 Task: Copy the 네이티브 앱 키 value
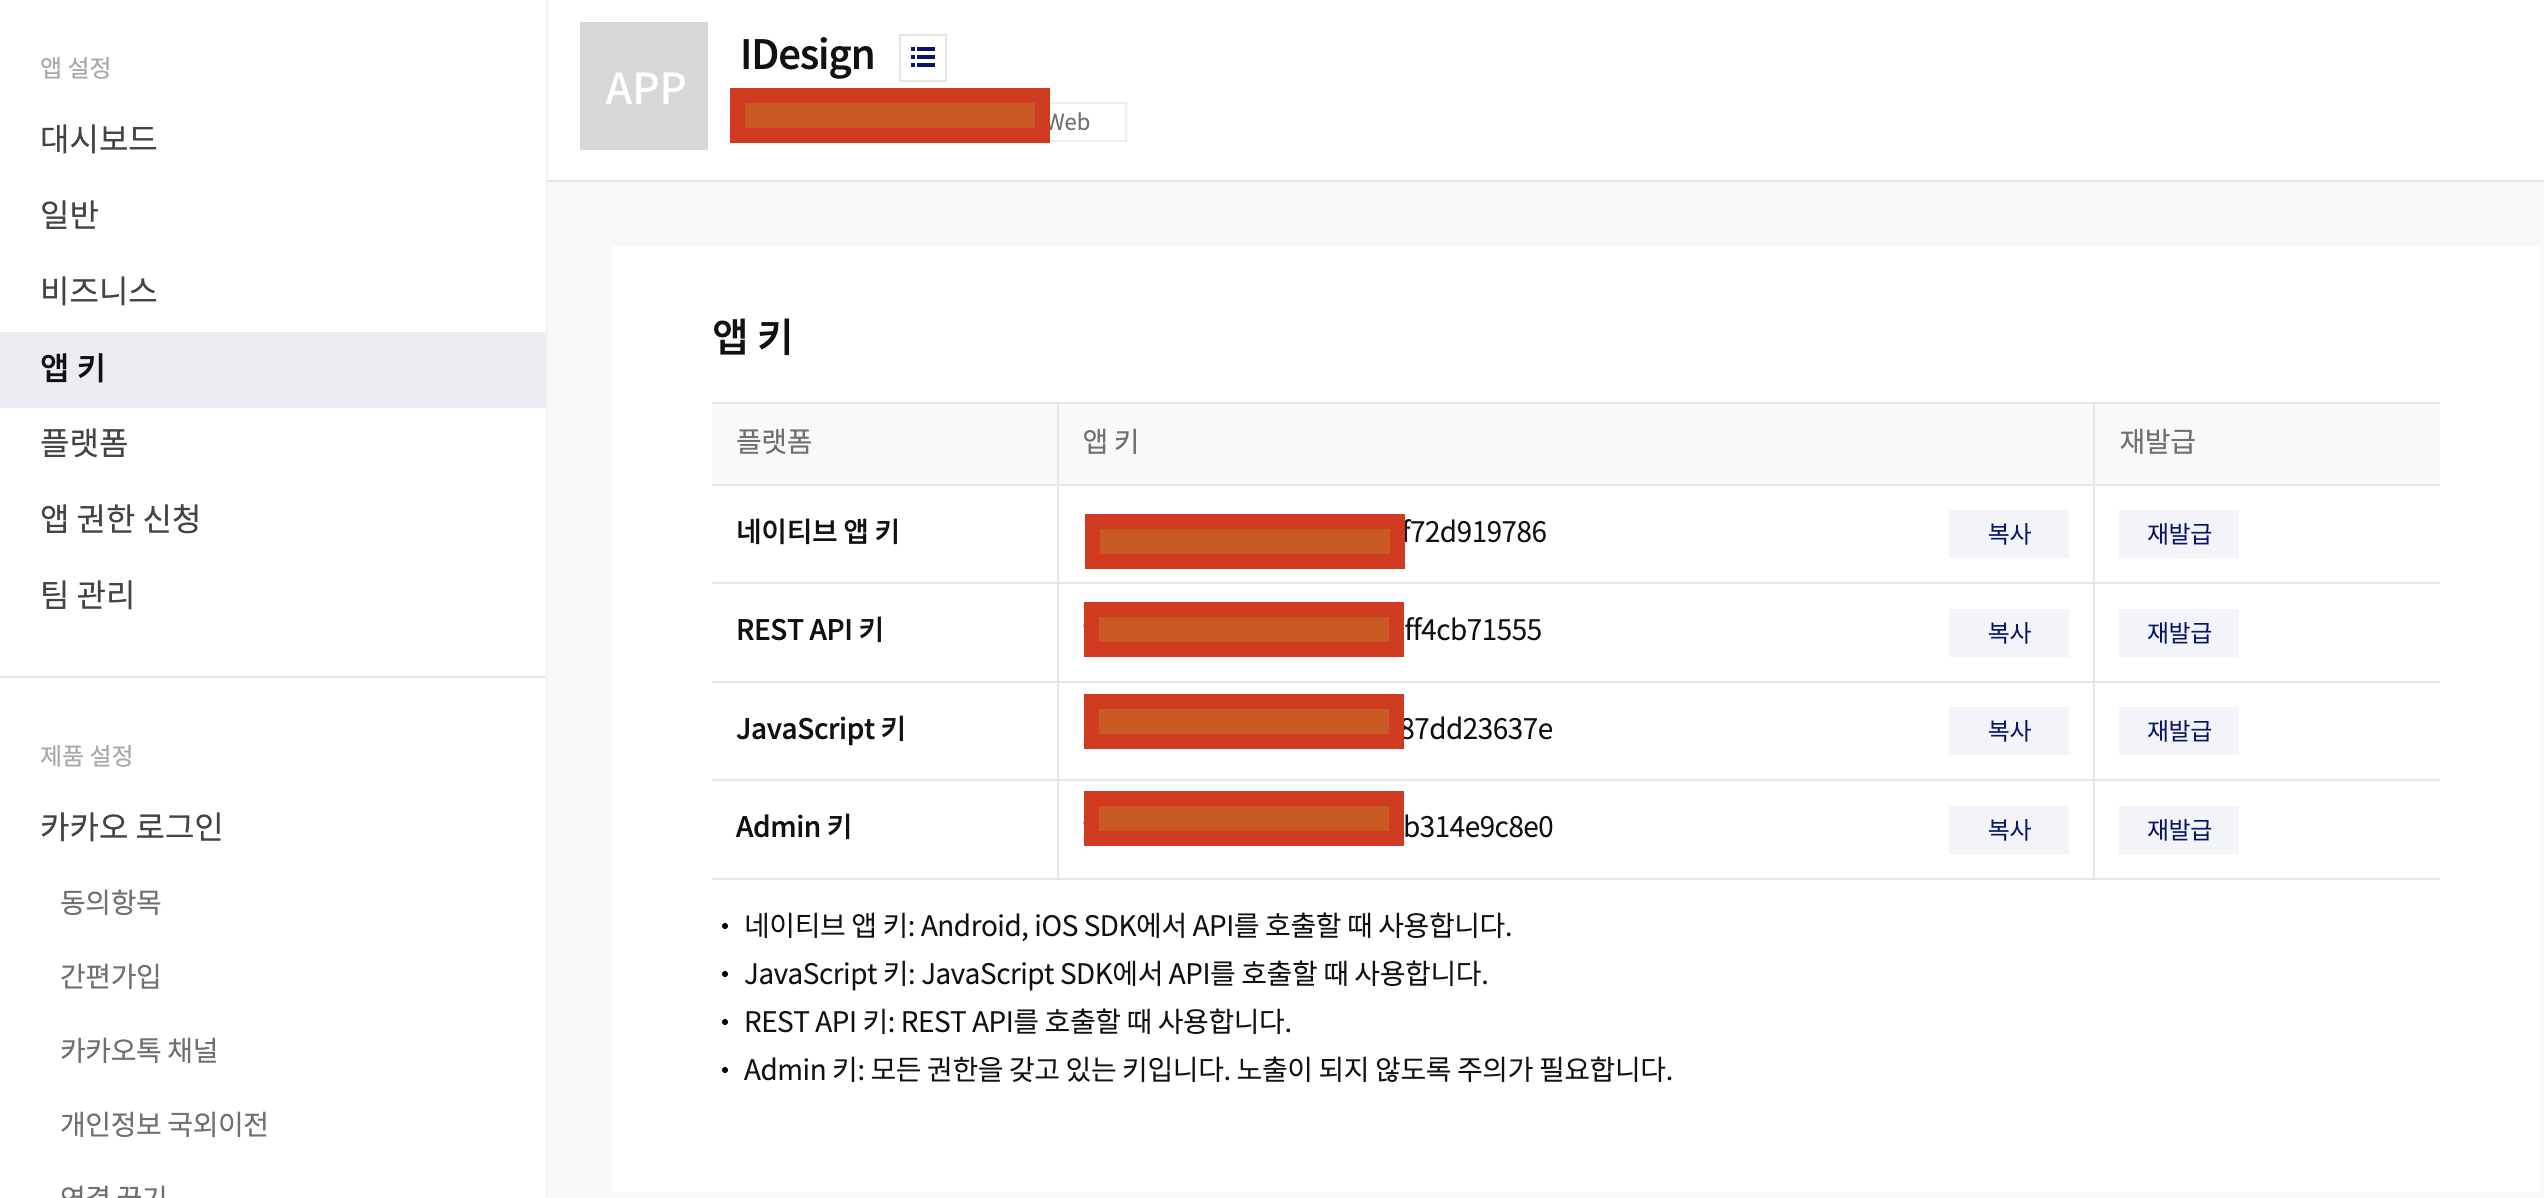tap(2008, 533)
